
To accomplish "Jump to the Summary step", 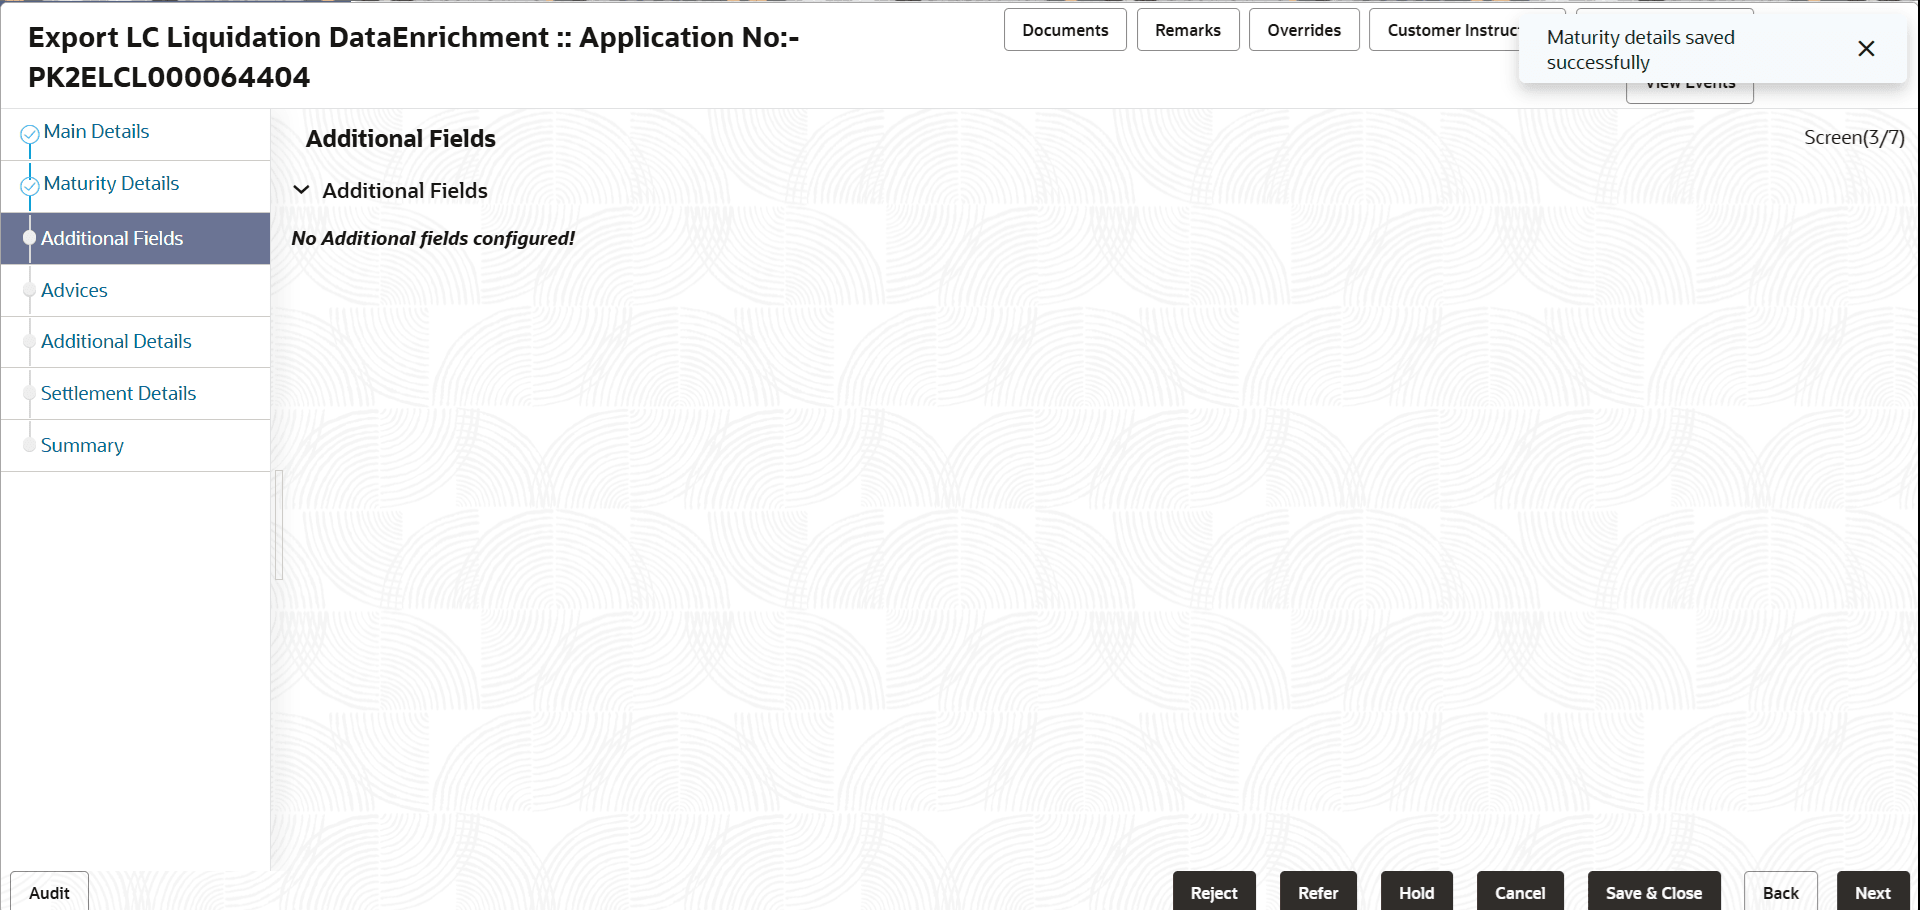I will pyautogui.click(x=82, y=446).
